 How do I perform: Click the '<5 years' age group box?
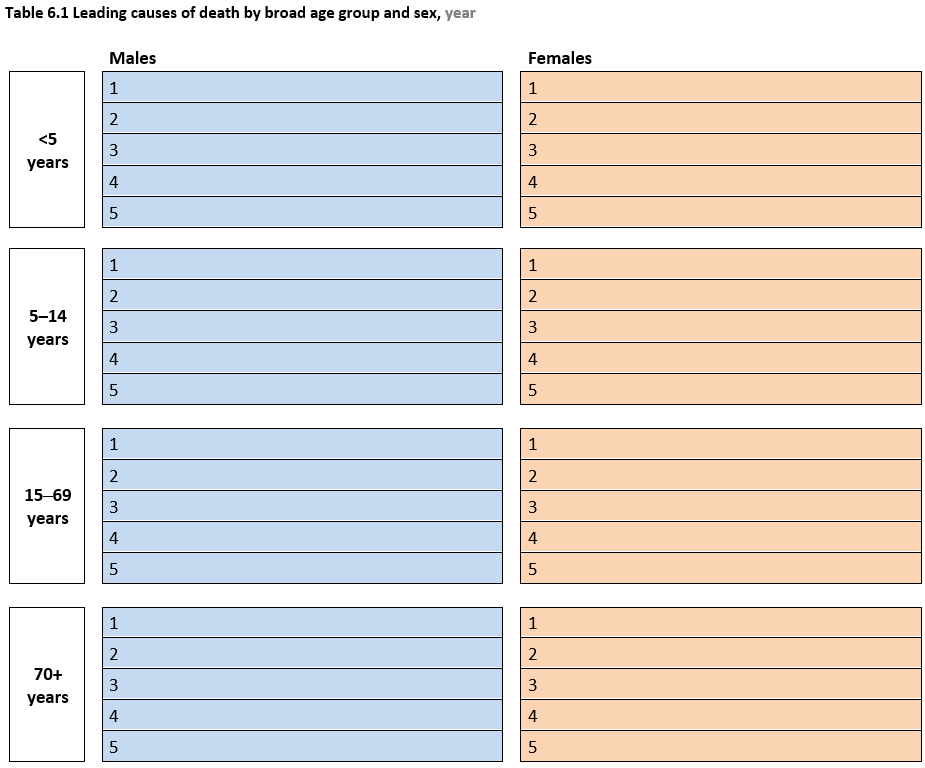(47, 150)
